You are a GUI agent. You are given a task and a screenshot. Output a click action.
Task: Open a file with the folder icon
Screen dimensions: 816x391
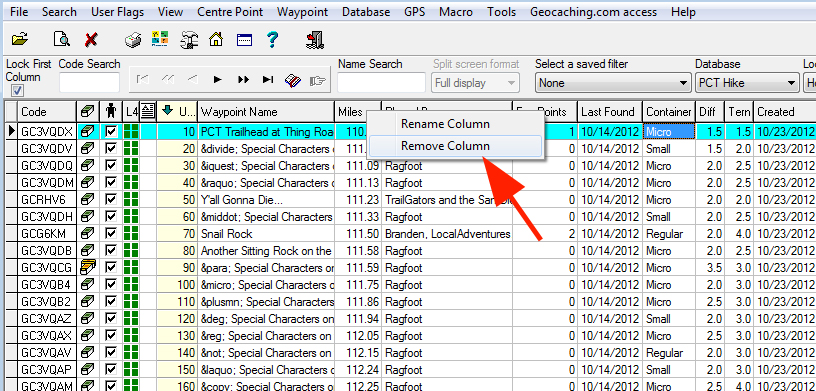click(x=20, y=39)
